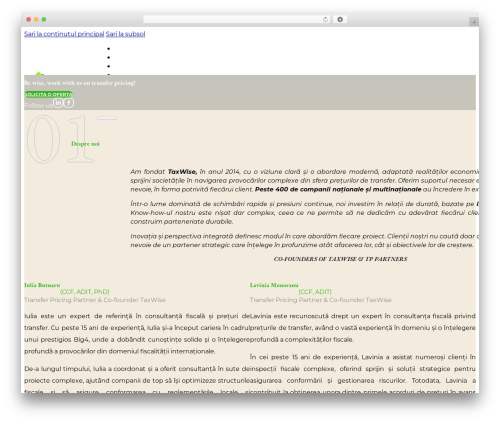Click the reload icon in the address bar
Image resolution: width=500 pixels, height=423 pixels.
[325, 20]
